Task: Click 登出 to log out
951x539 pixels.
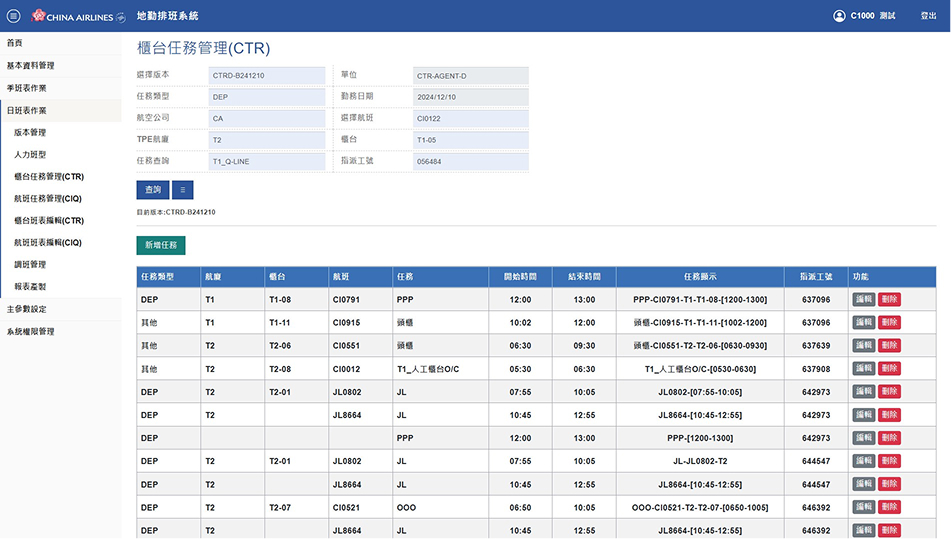Action: pos(928,16)
